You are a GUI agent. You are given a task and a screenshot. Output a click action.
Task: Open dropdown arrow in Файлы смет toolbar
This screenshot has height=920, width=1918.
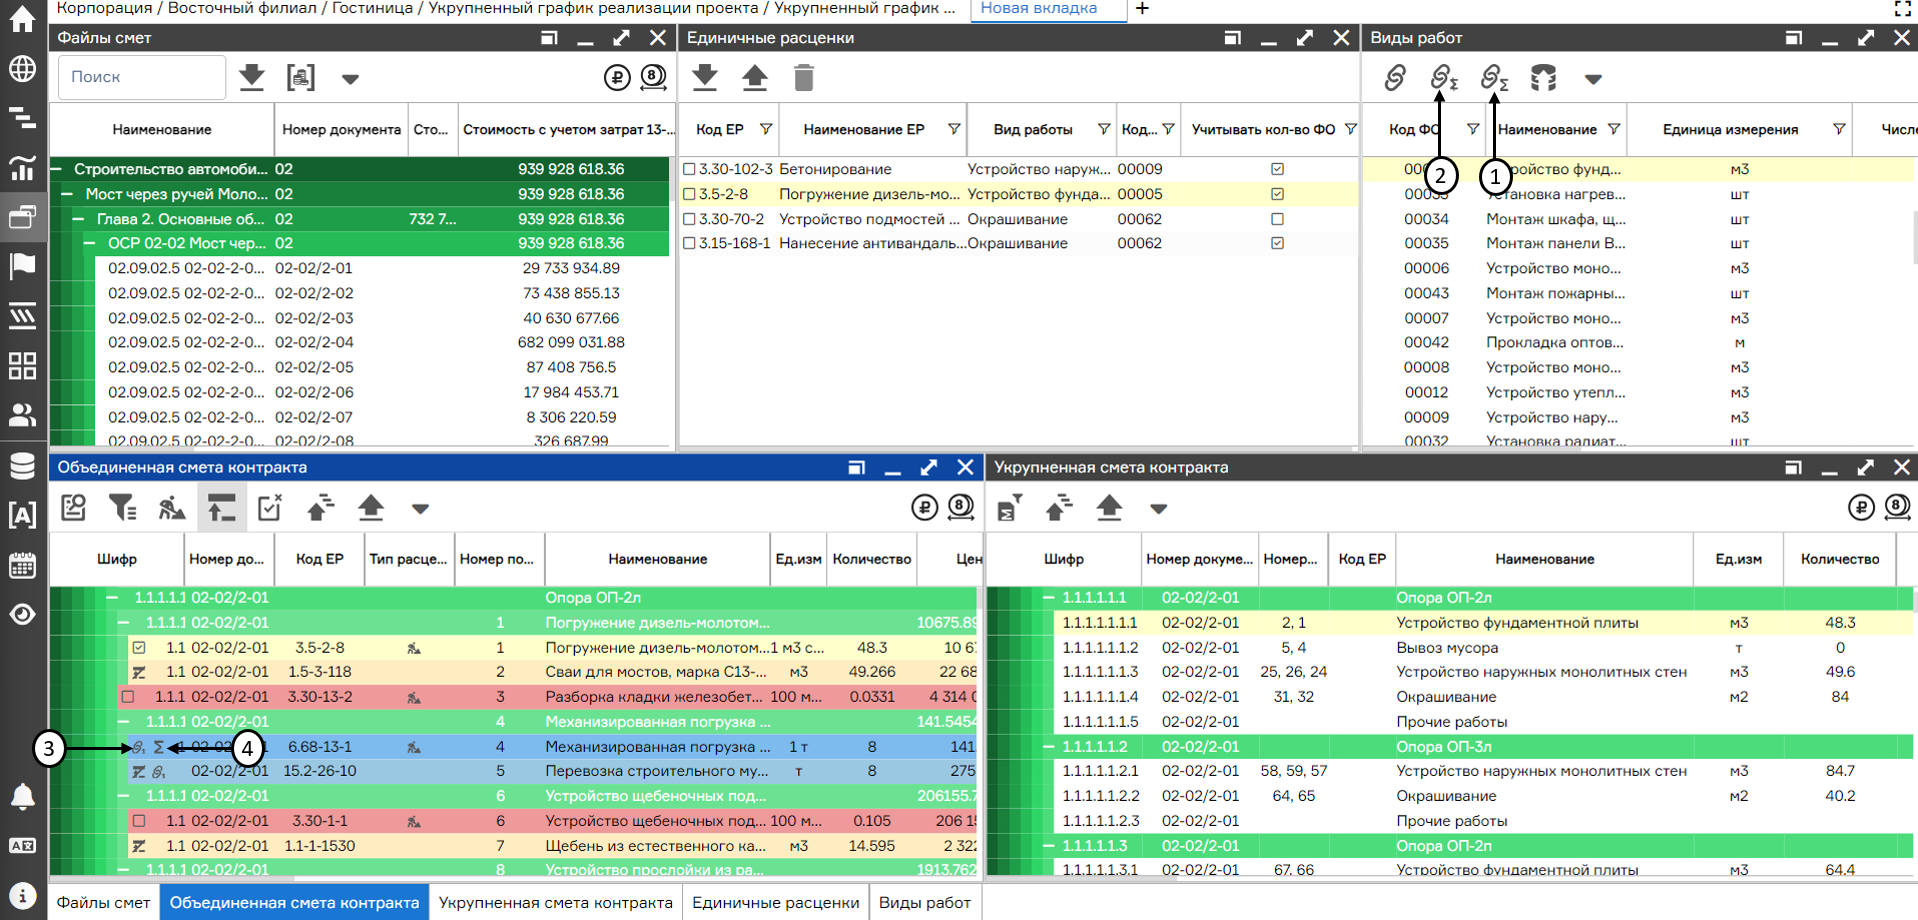tap(350, 79)
